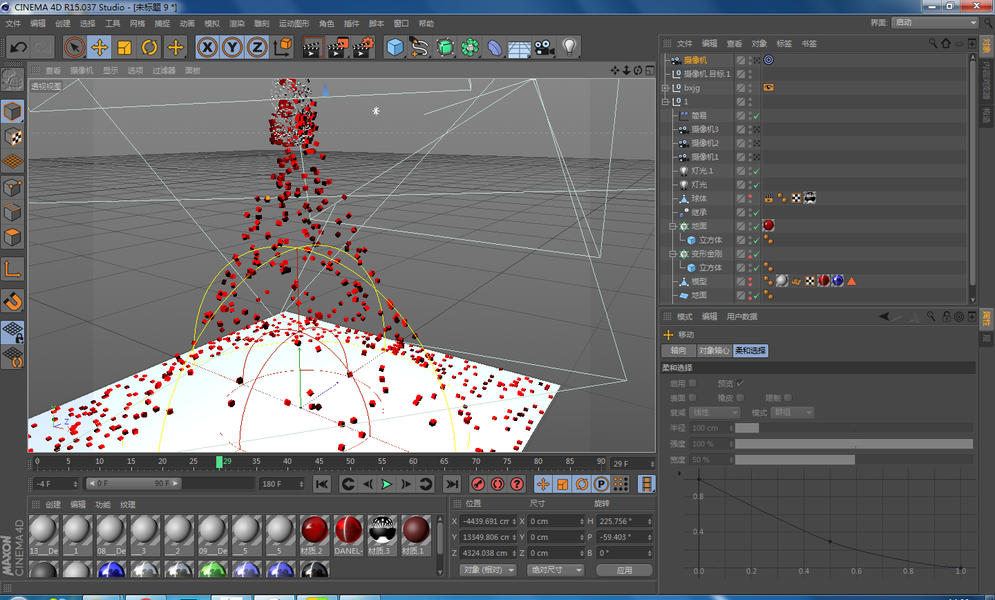Add a light bulb object
The height and width of the screenshot is (600, 995).
[x=569, y=48]
